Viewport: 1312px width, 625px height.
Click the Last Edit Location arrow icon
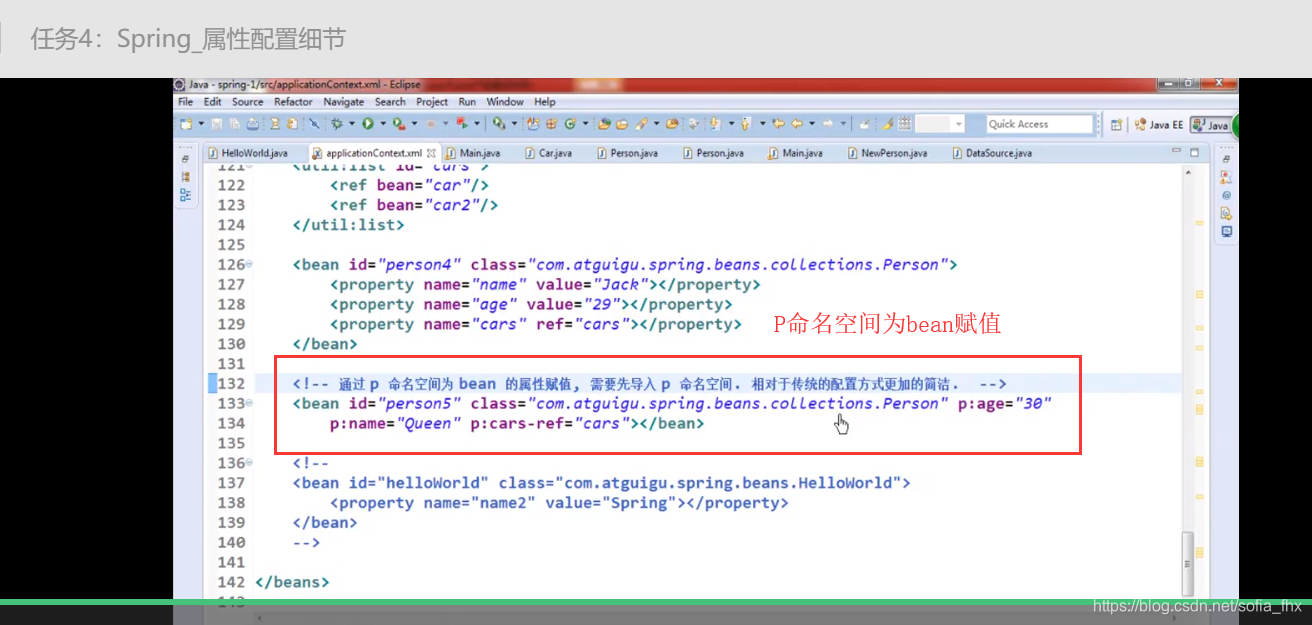coord(779,124)
